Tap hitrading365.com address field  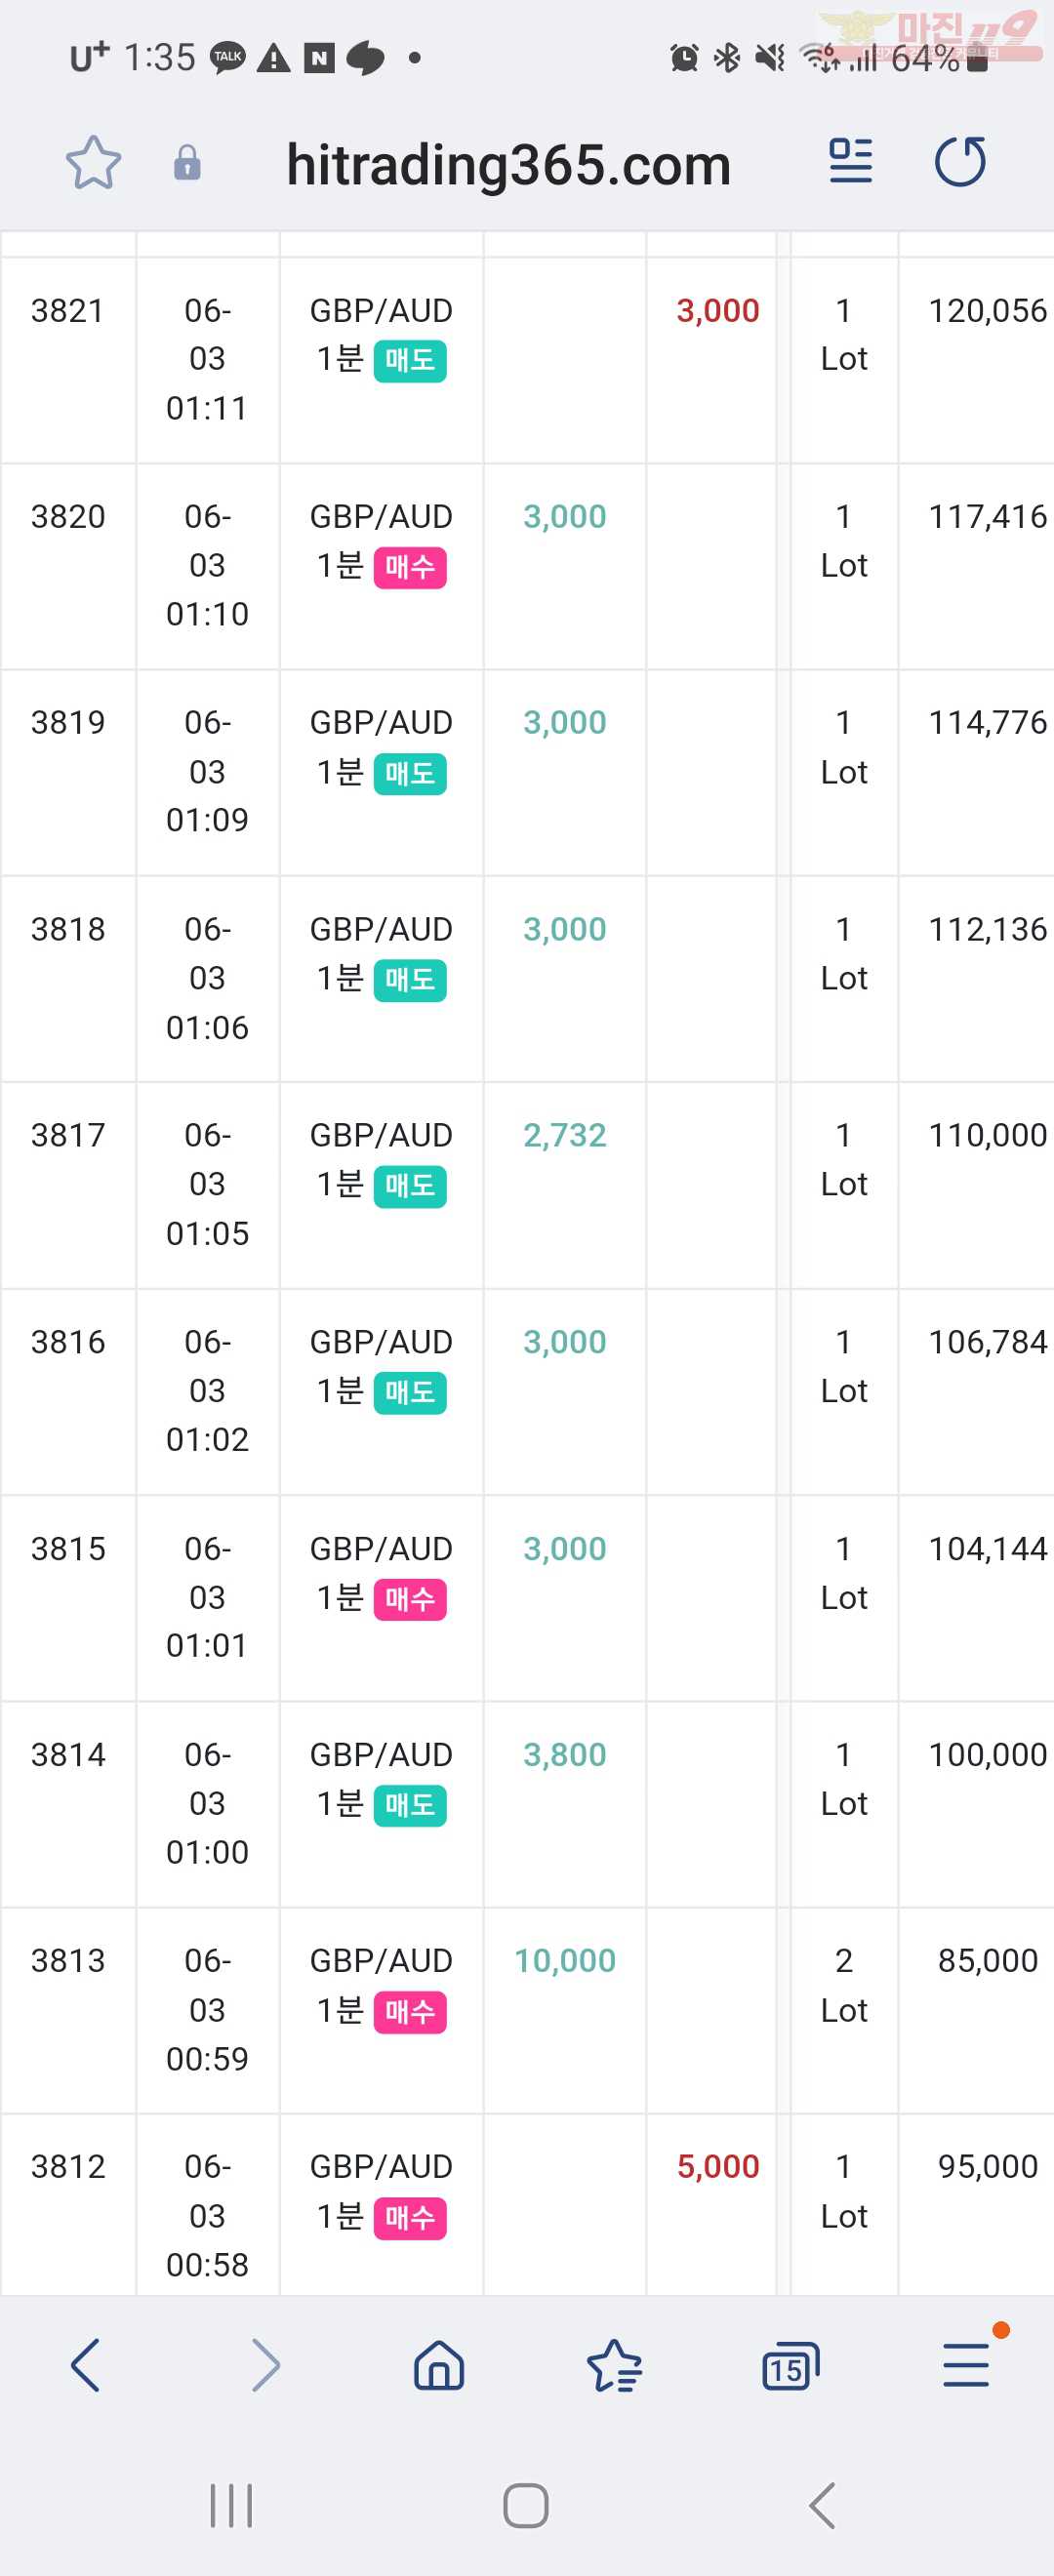pyautogui.click(x=508, y=164)
